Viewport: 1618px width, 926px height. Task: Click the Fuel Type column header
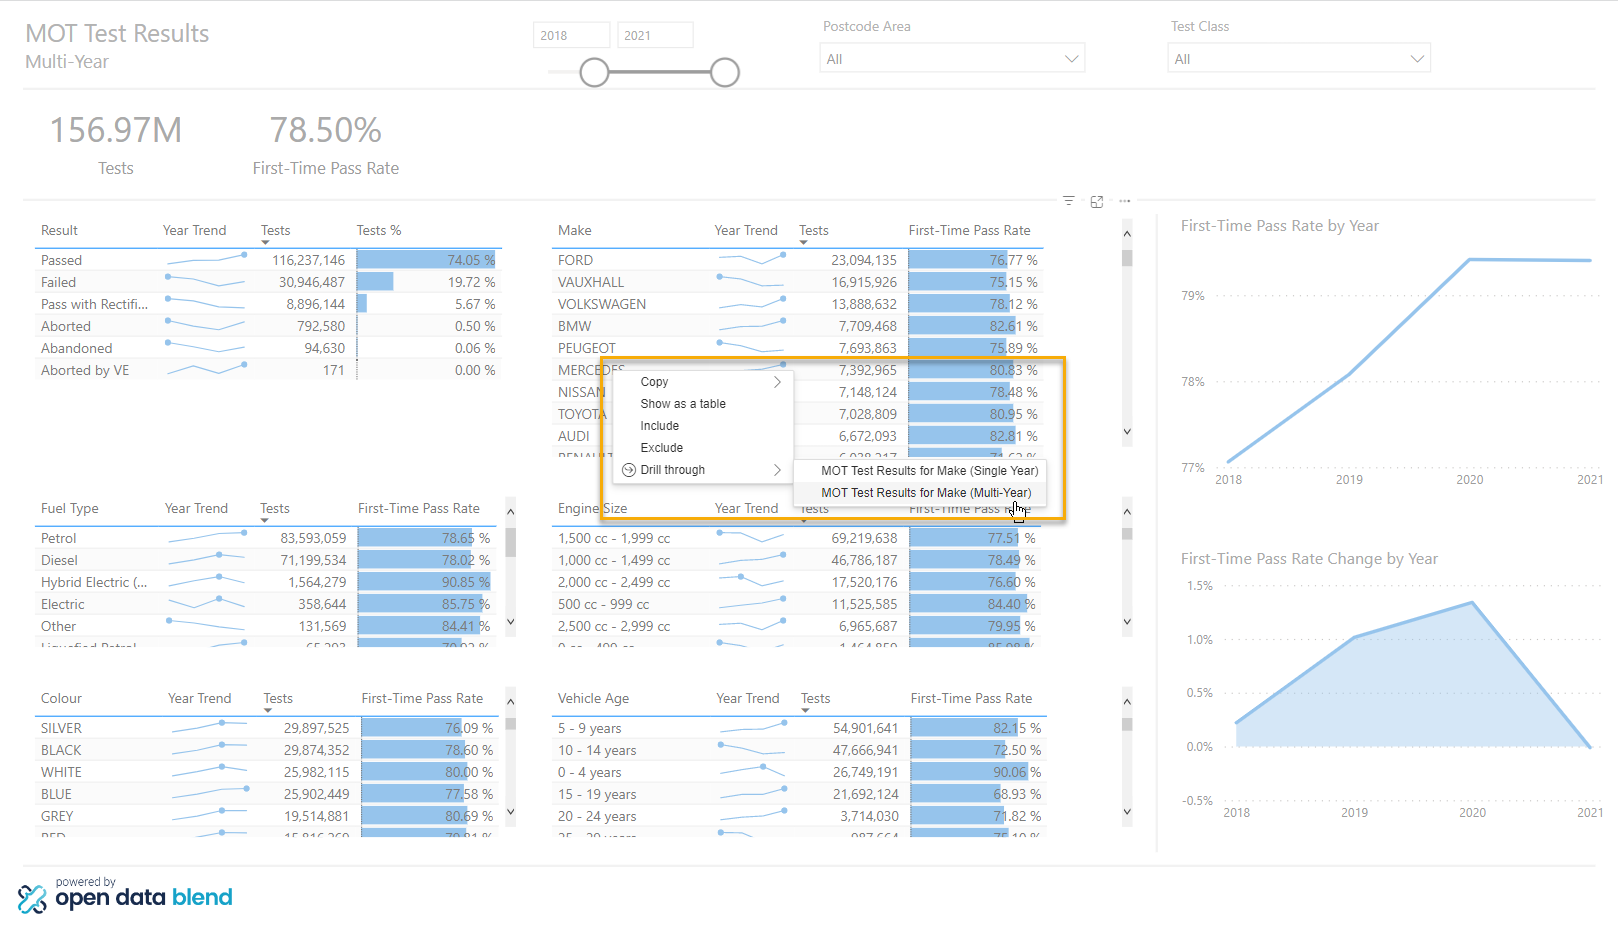(x=70, y=508)
